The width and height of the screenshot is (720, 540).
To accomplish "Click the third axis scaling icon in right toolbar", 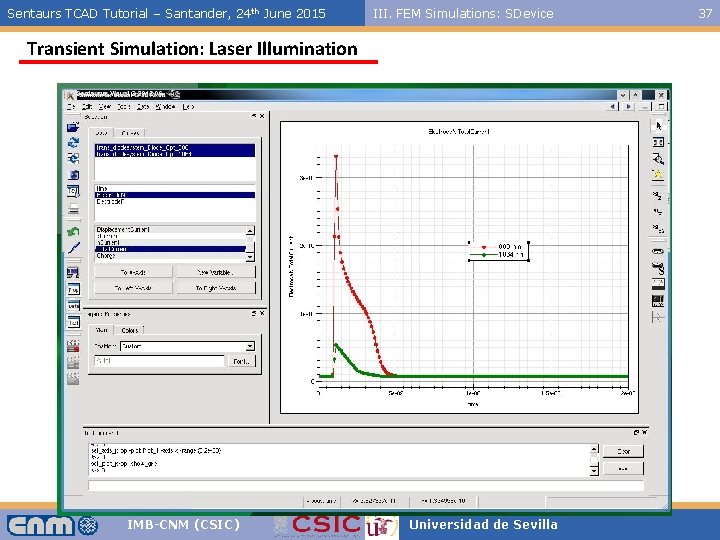I will click(x=658, y=228).
